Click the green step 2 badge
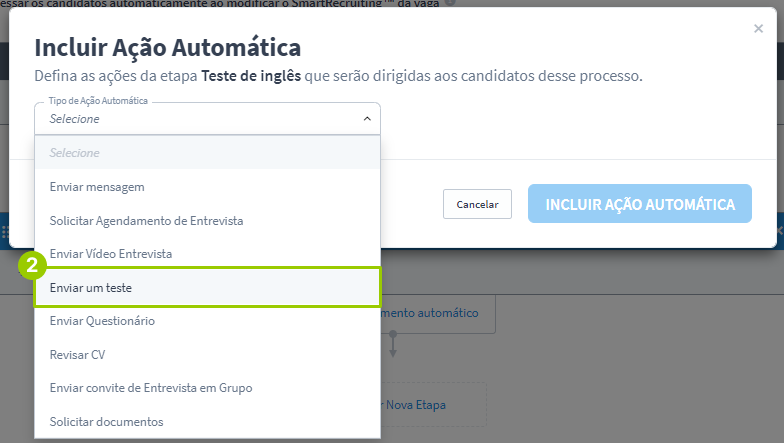The image size is (784, 443). (x=33, y=266)
